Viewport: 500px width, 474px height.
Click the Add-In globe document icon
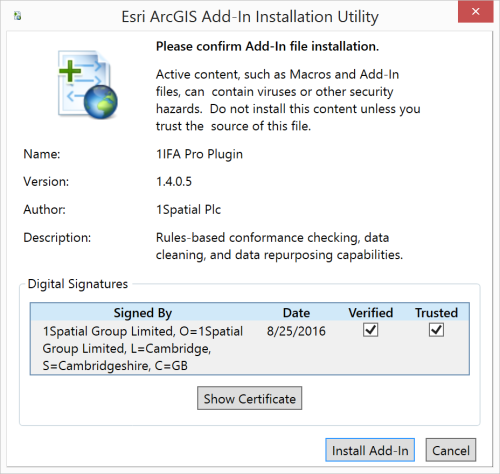coord(88,85)
